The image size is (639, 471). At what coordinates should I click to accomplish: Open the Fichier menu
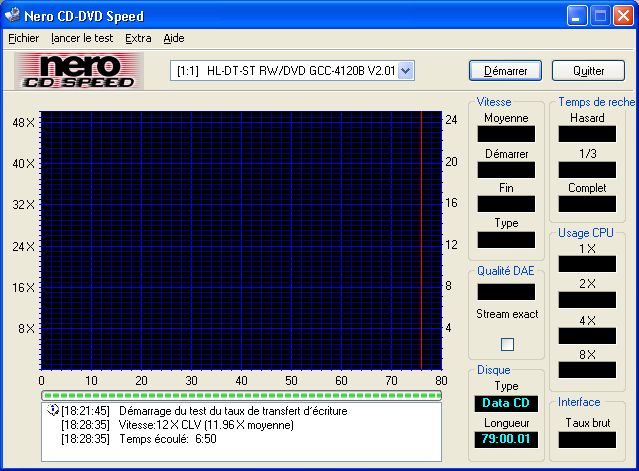click(x=24, y=38)
